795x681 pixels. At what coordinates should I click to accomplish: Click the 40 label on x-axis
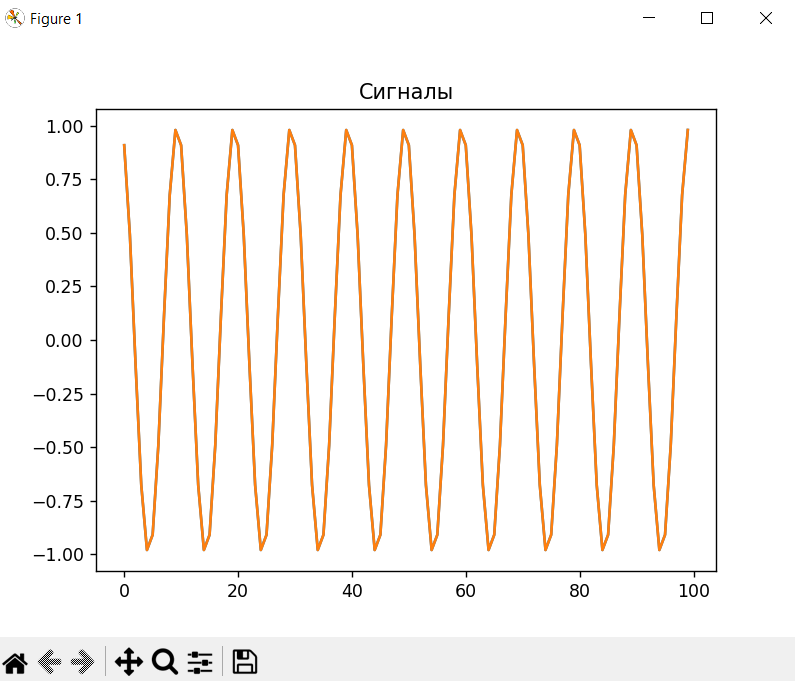(352, 591)
